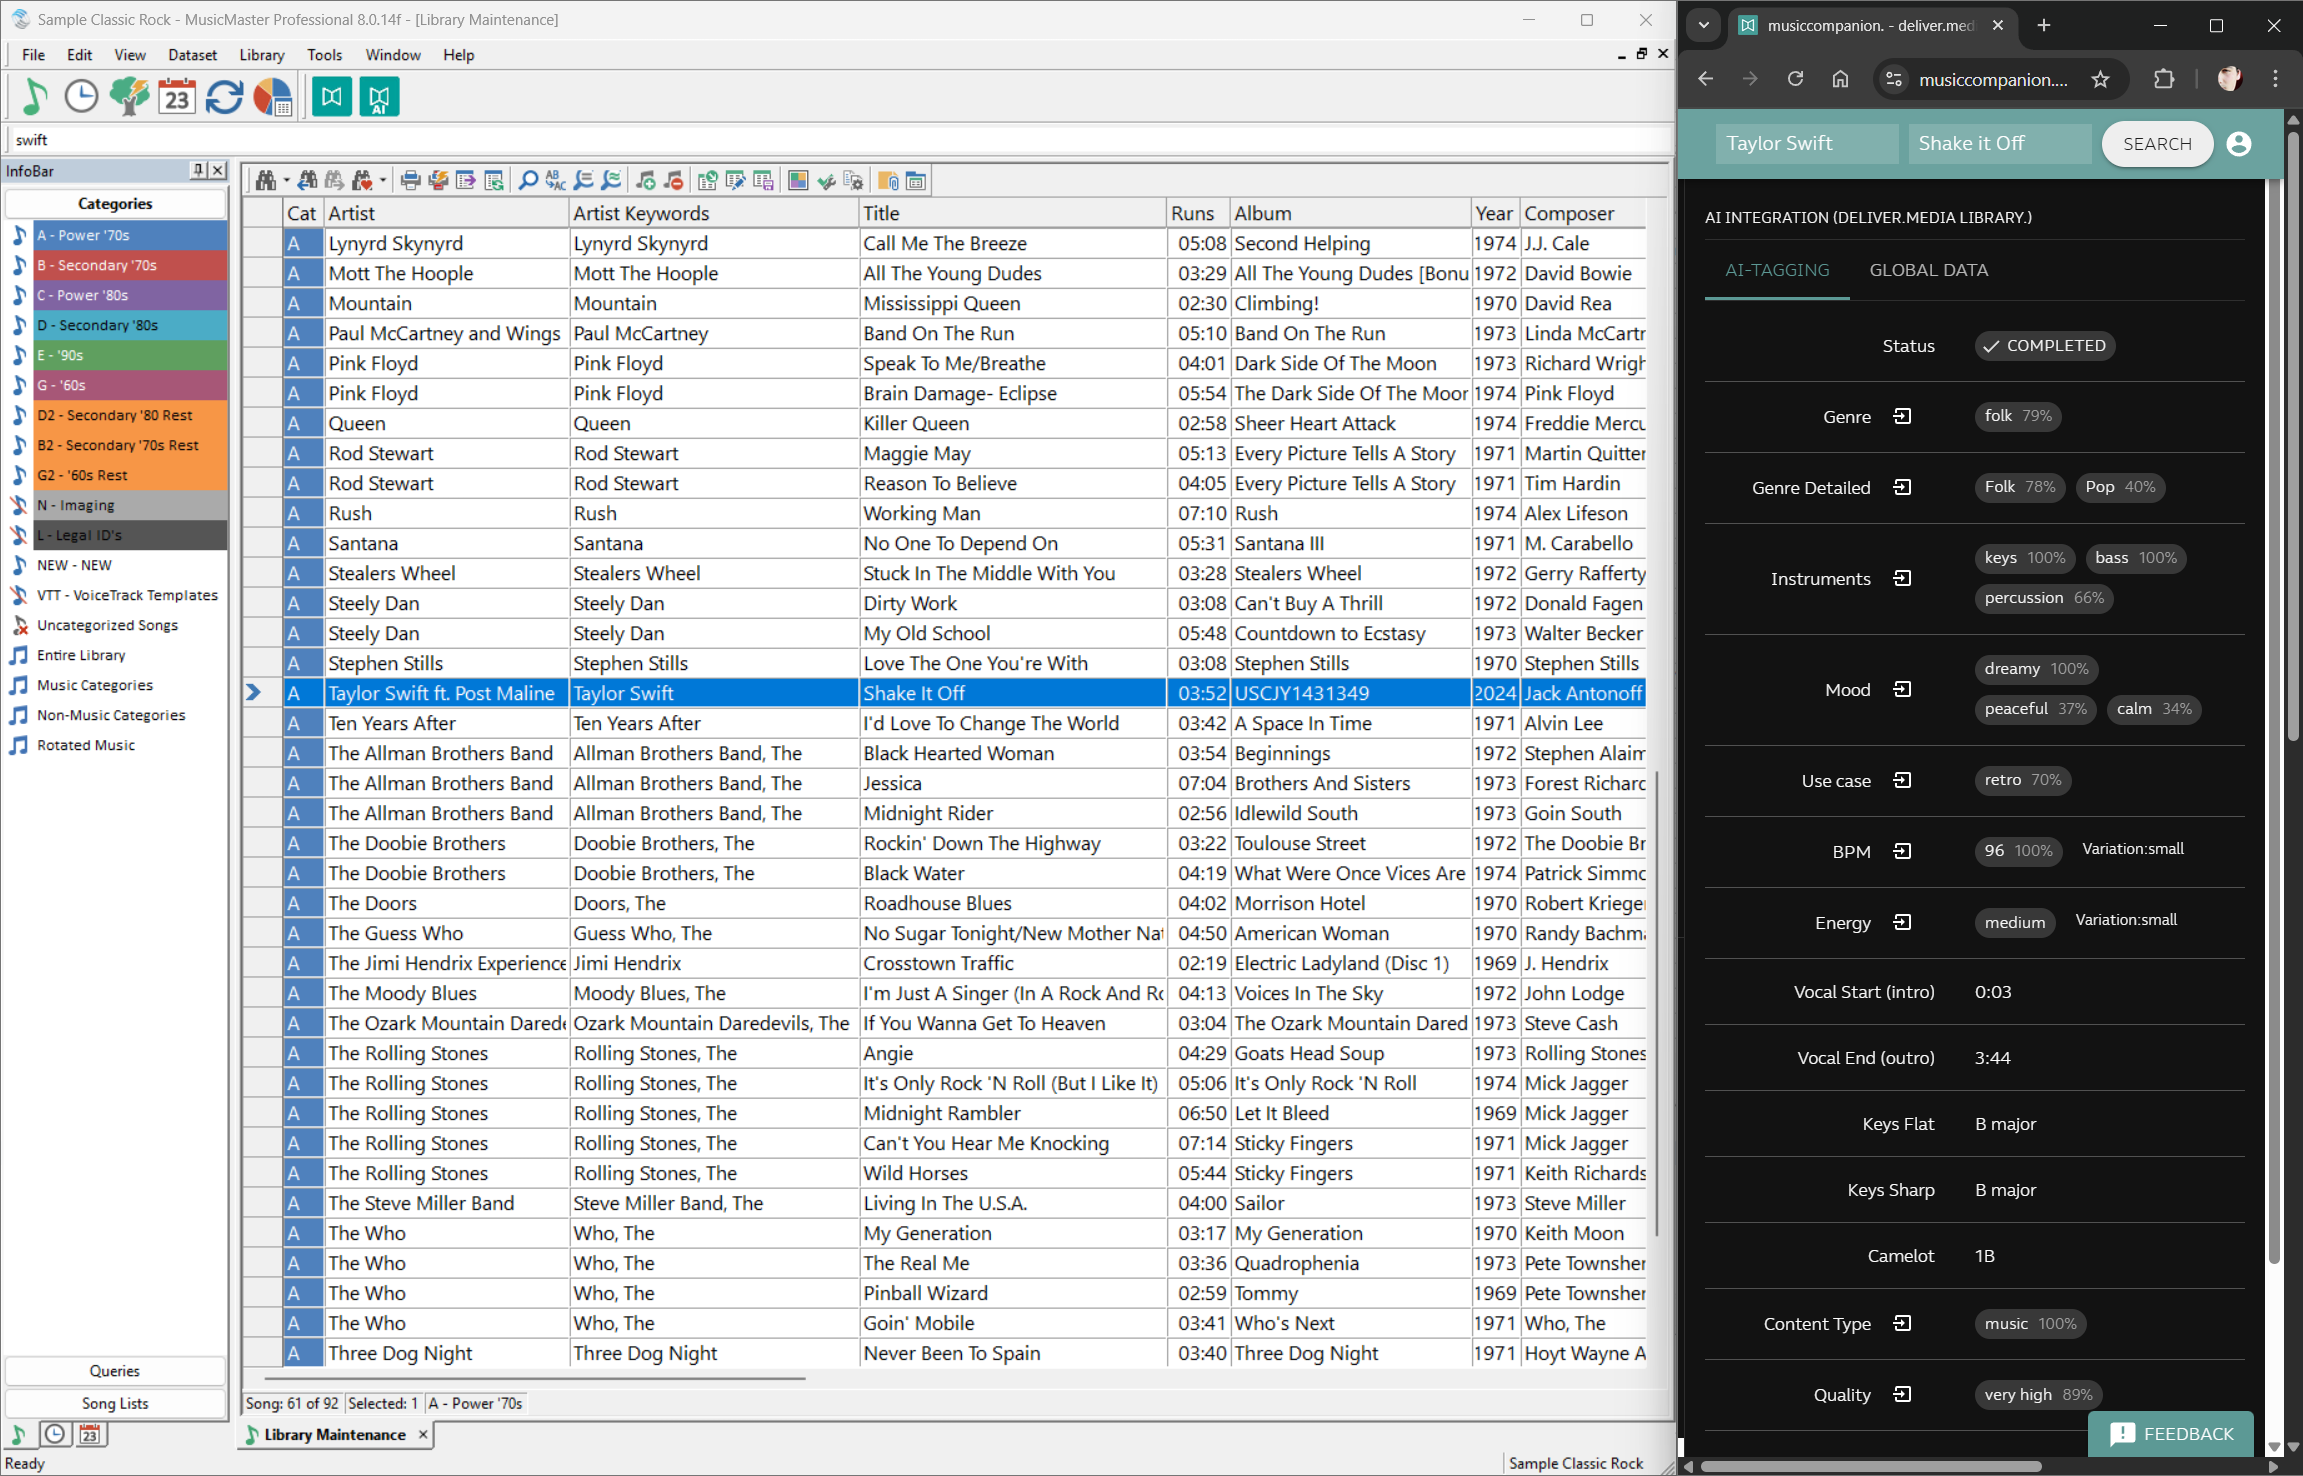Select the B - Secondary '70s category
The image size is (2303, 1476).
pyautogui.click(x=129, y=265)
